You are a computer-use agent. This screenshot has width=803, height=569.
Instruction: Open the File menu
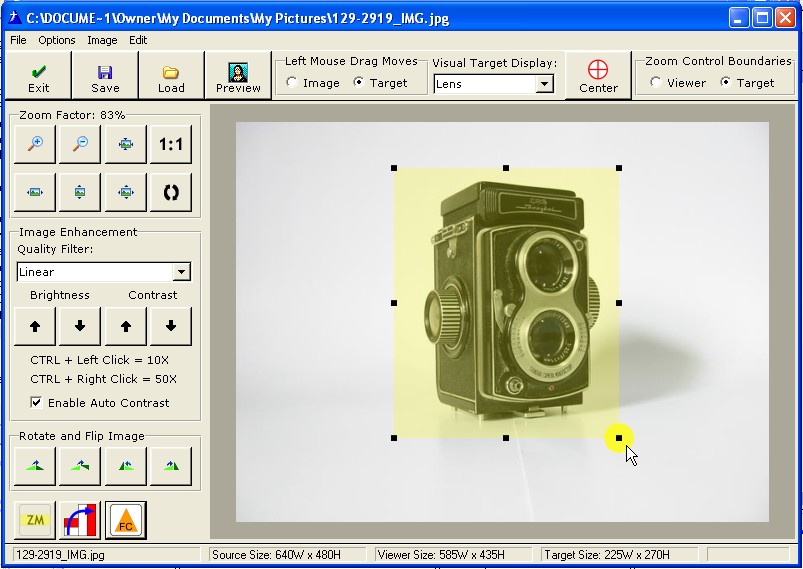click(18, 40)
